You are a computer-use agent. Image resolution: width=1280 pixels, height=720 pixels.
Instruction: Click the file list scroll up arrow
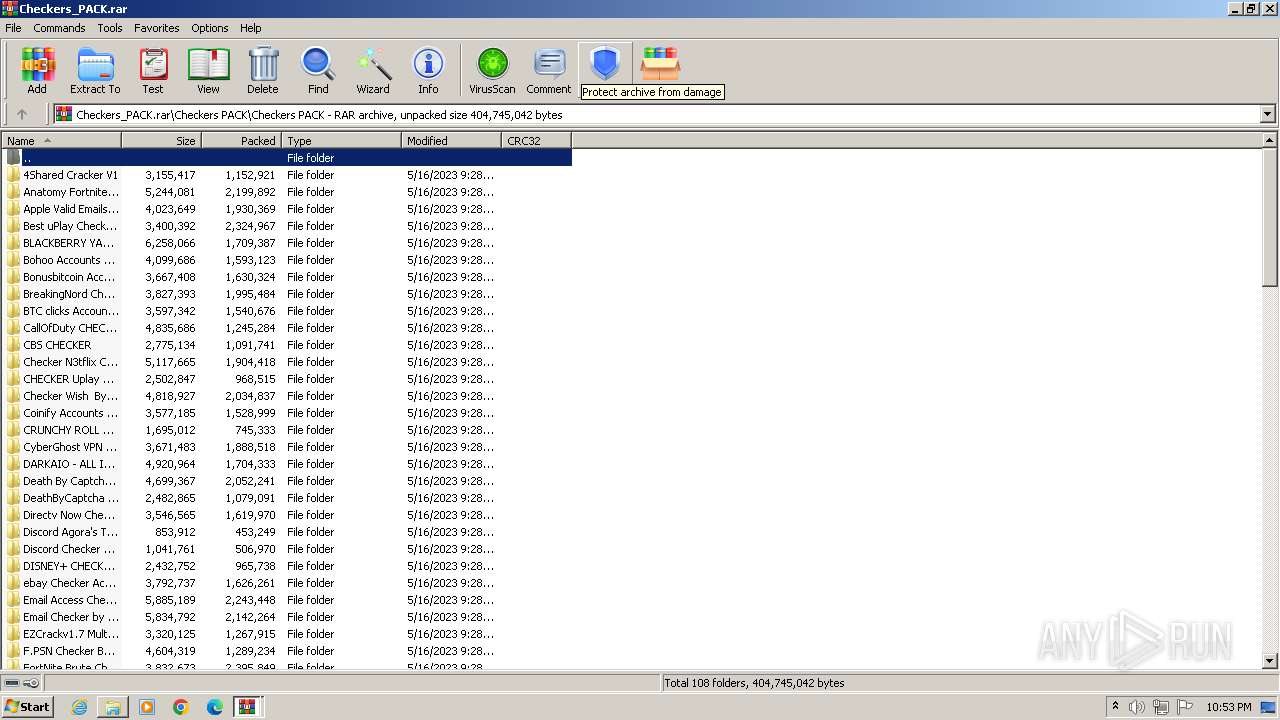(x=1270, y=142)
